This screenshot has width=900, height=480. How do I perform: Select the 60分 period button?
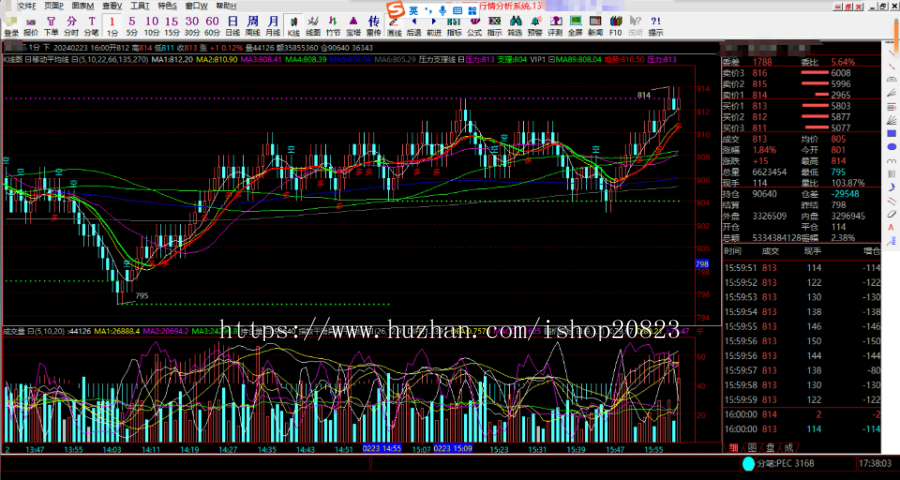212,26
